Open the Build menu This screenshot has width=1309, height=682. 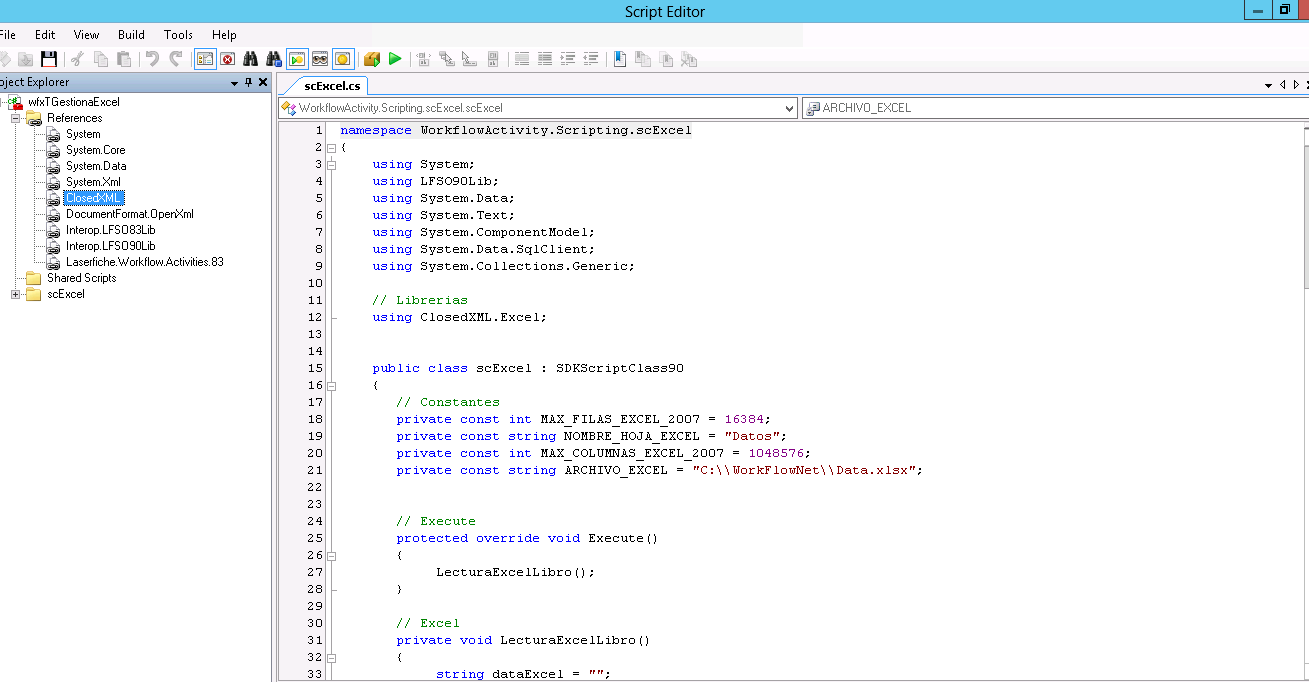point(131,35)
